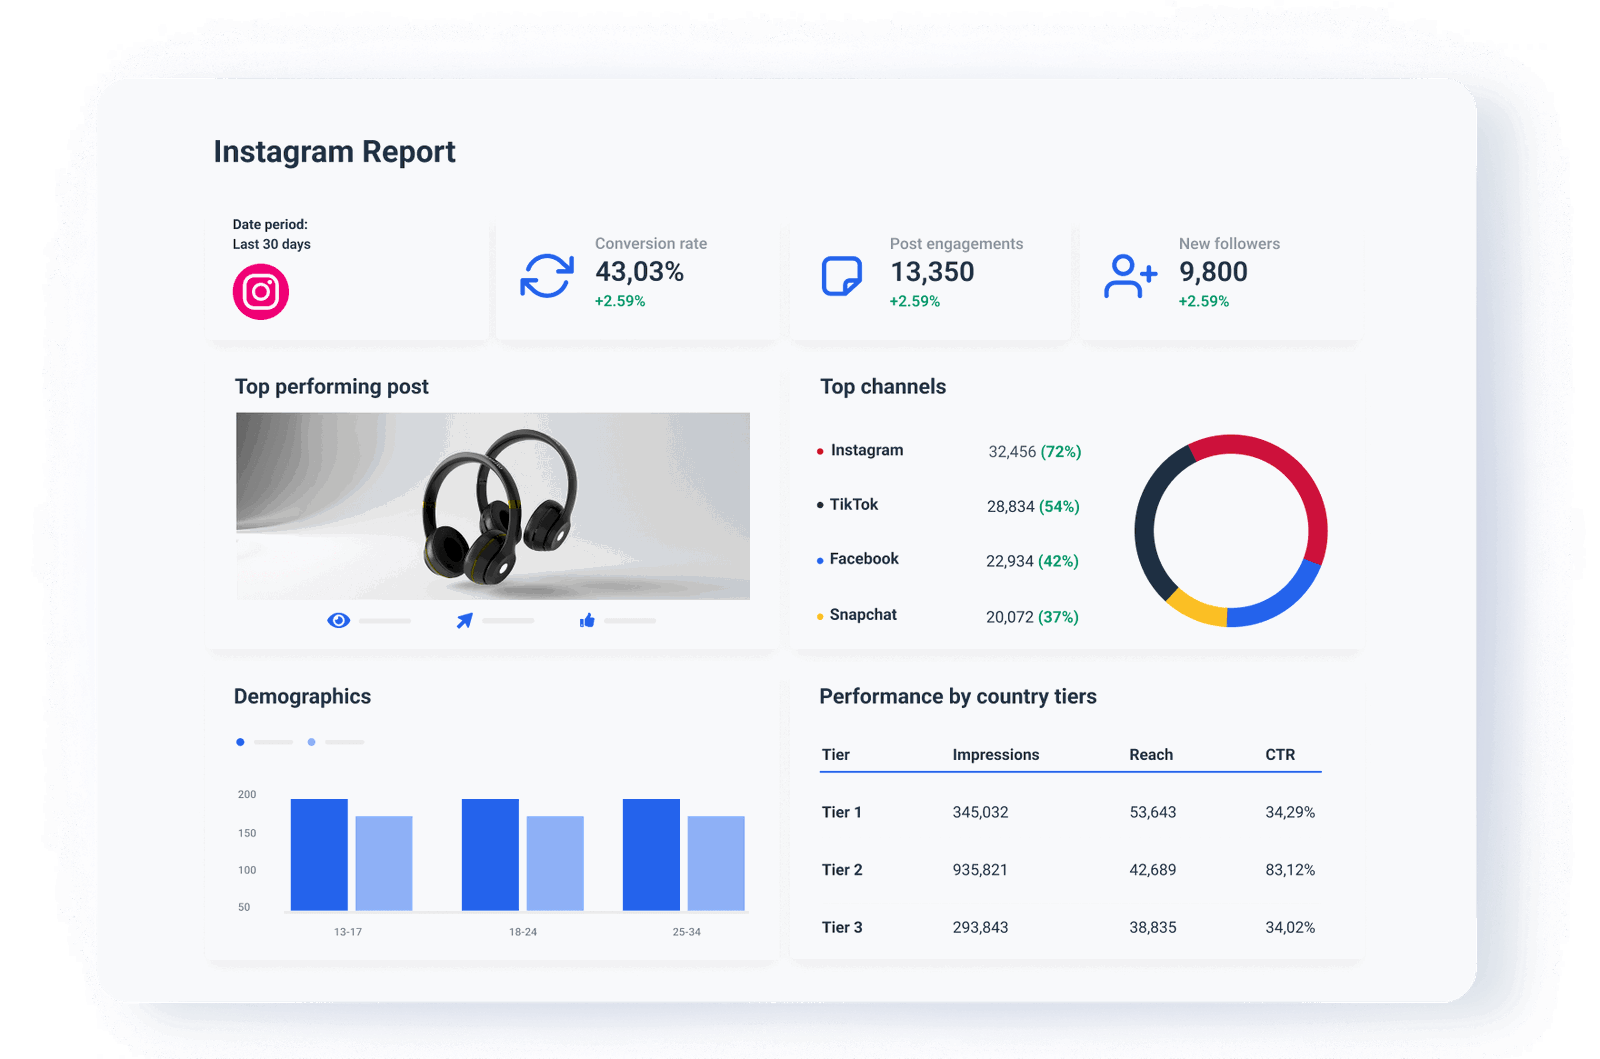Image resolution: width=1600 pixels, height=1059 pixels.
Task: Click the views eye icon under the post
Action: 338,619
